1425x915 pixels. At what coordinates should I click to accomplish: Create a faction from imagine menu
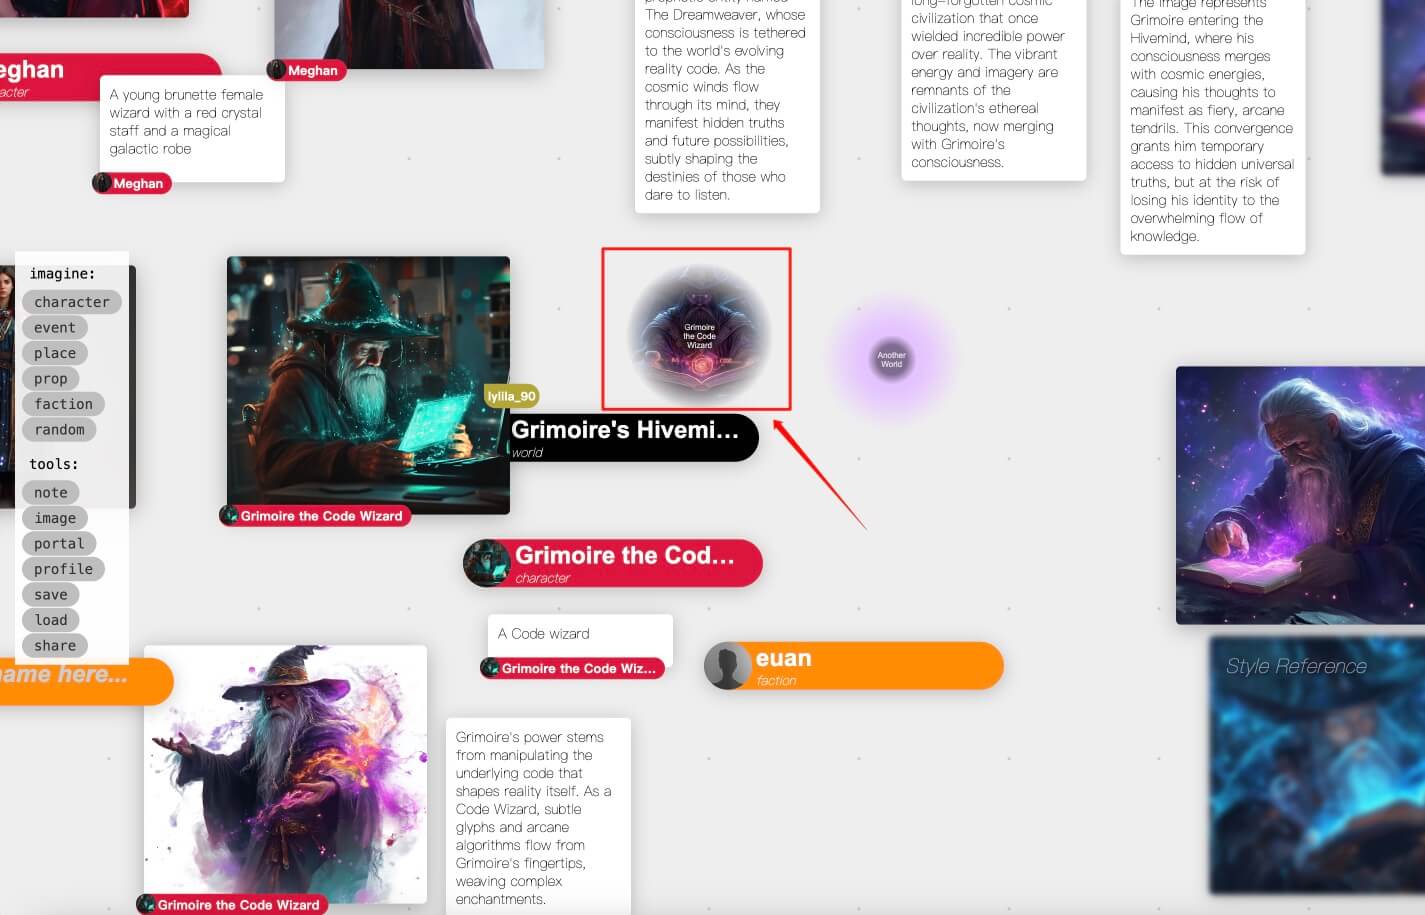63,404
